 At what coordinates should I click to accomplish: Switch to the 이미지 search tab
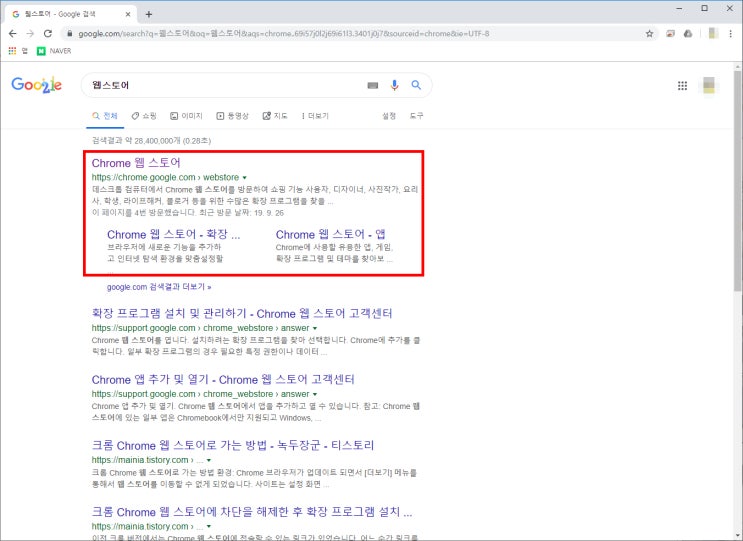(186, 116)
